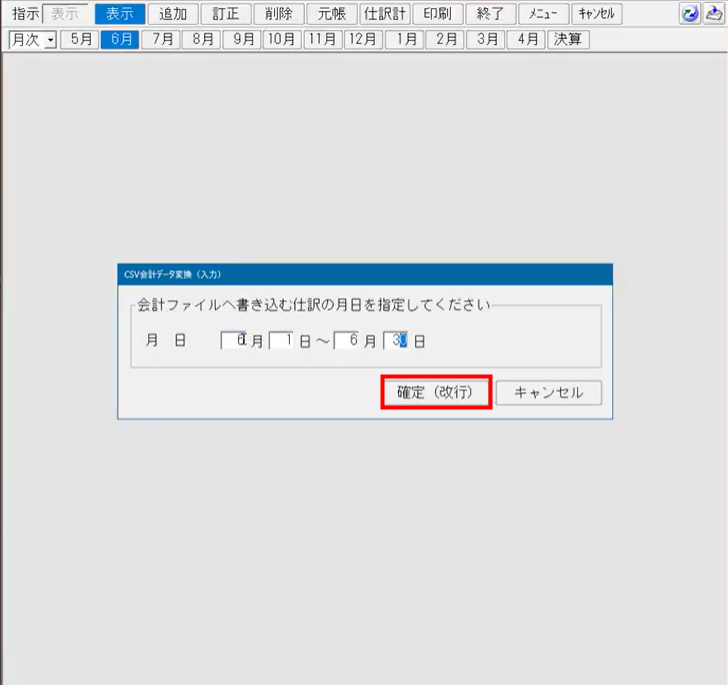Open 仕訳計 from the toolbar
Viewport: 728px width, 685px height.
(385, 14)
